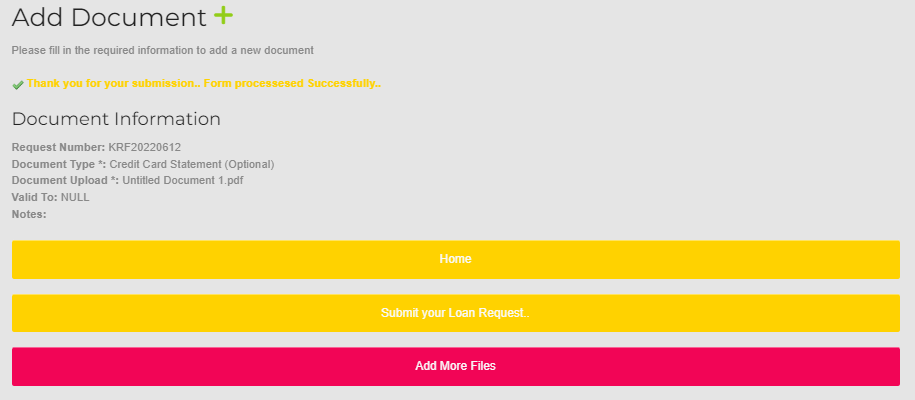Click the Document Type label

pyautogui.click(x=58, y=164)
